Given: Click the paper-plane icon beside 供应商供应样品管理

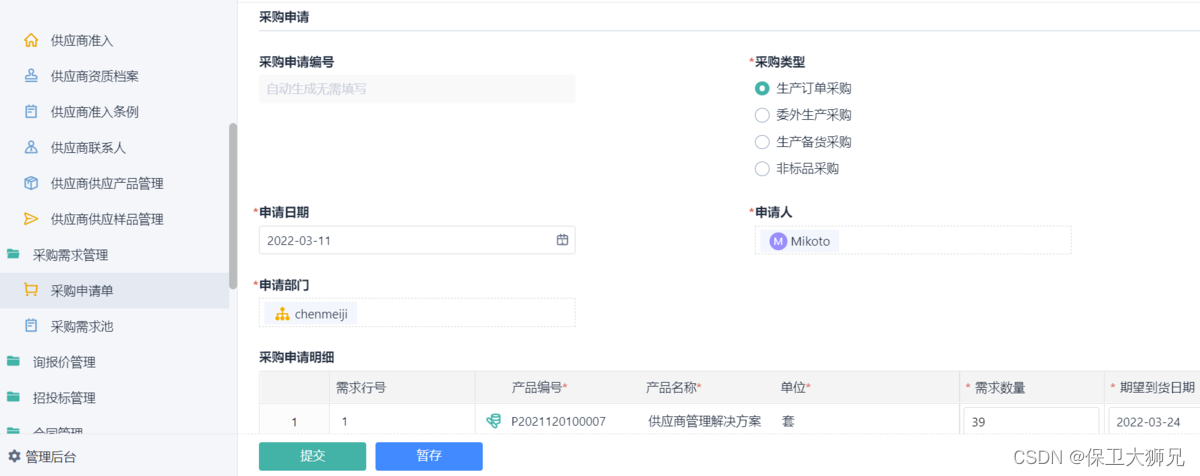Looking at the screenshot, I should pos(31,219).
